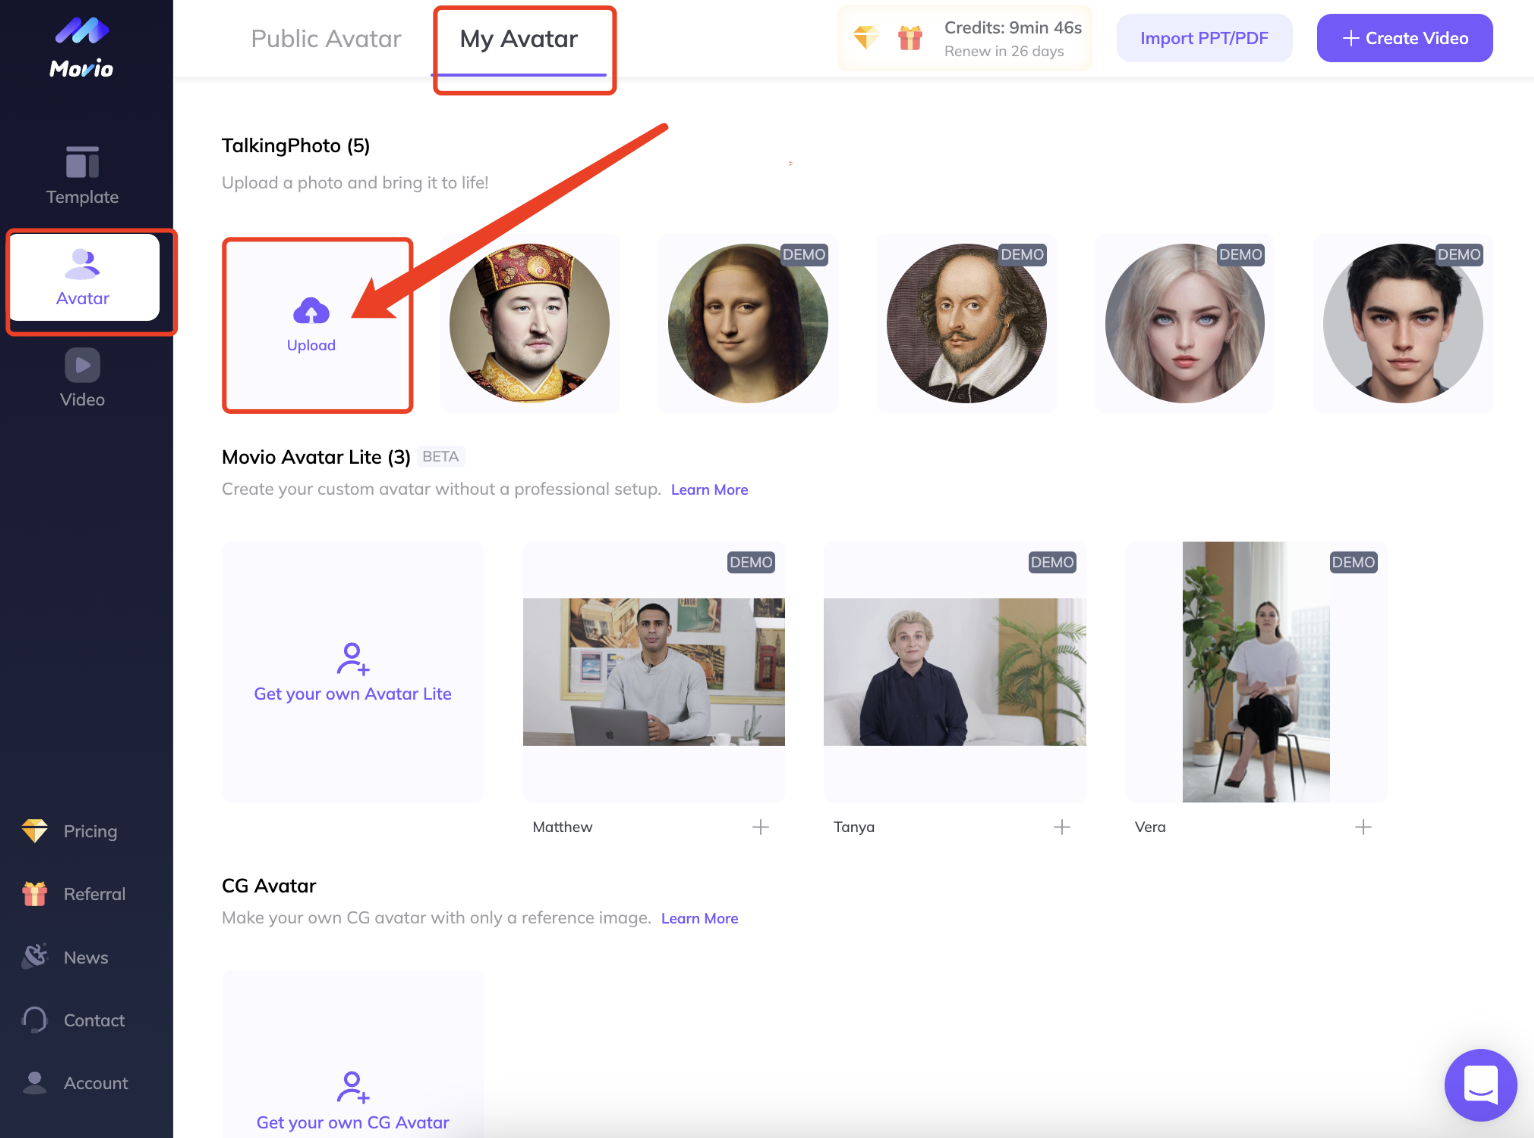Select the Tanya avatar thumbnail
1534x1138 pixels.
[955, 672]
